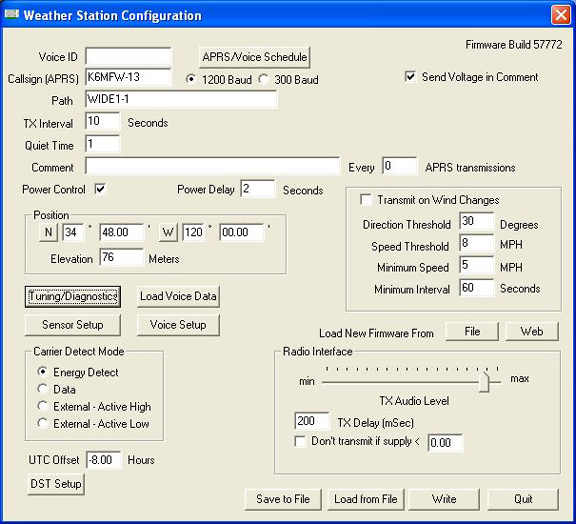Enable Transmit on Wind Changes

tap(366, 200)
